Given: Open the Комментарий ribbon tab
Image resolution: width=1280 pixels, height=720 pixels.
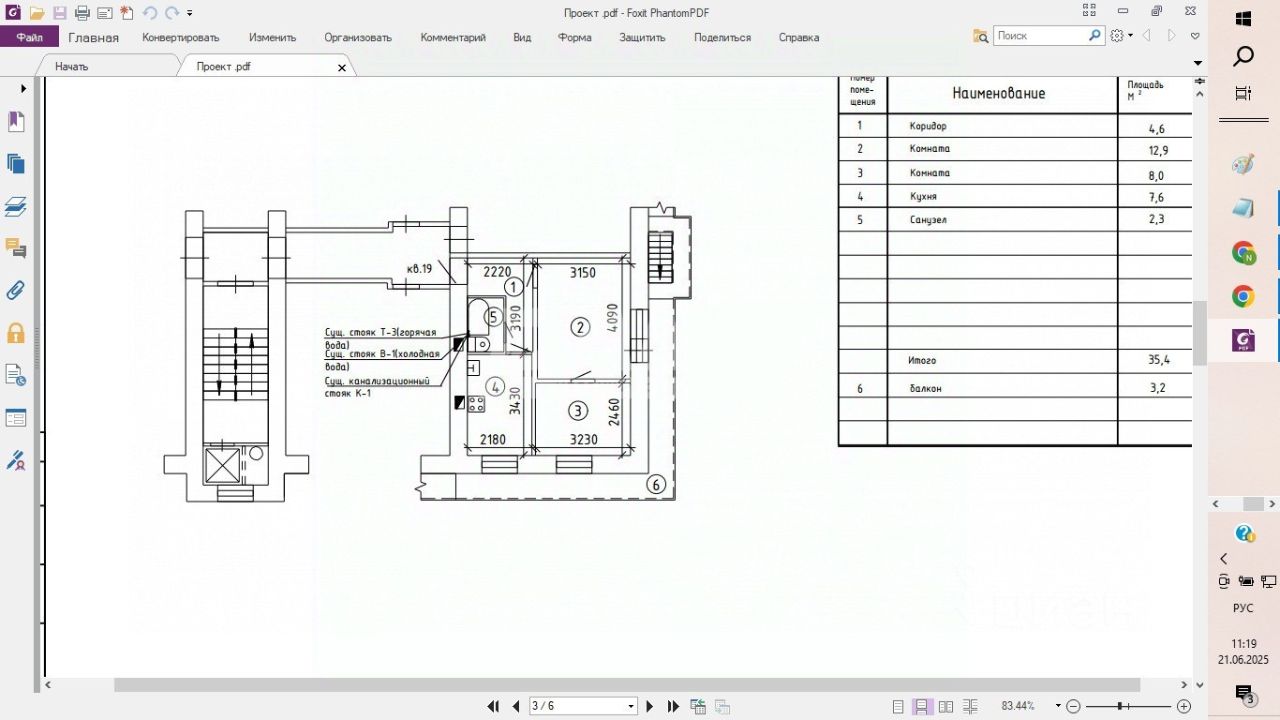Looking at the screenshot, I should point(453,38).
